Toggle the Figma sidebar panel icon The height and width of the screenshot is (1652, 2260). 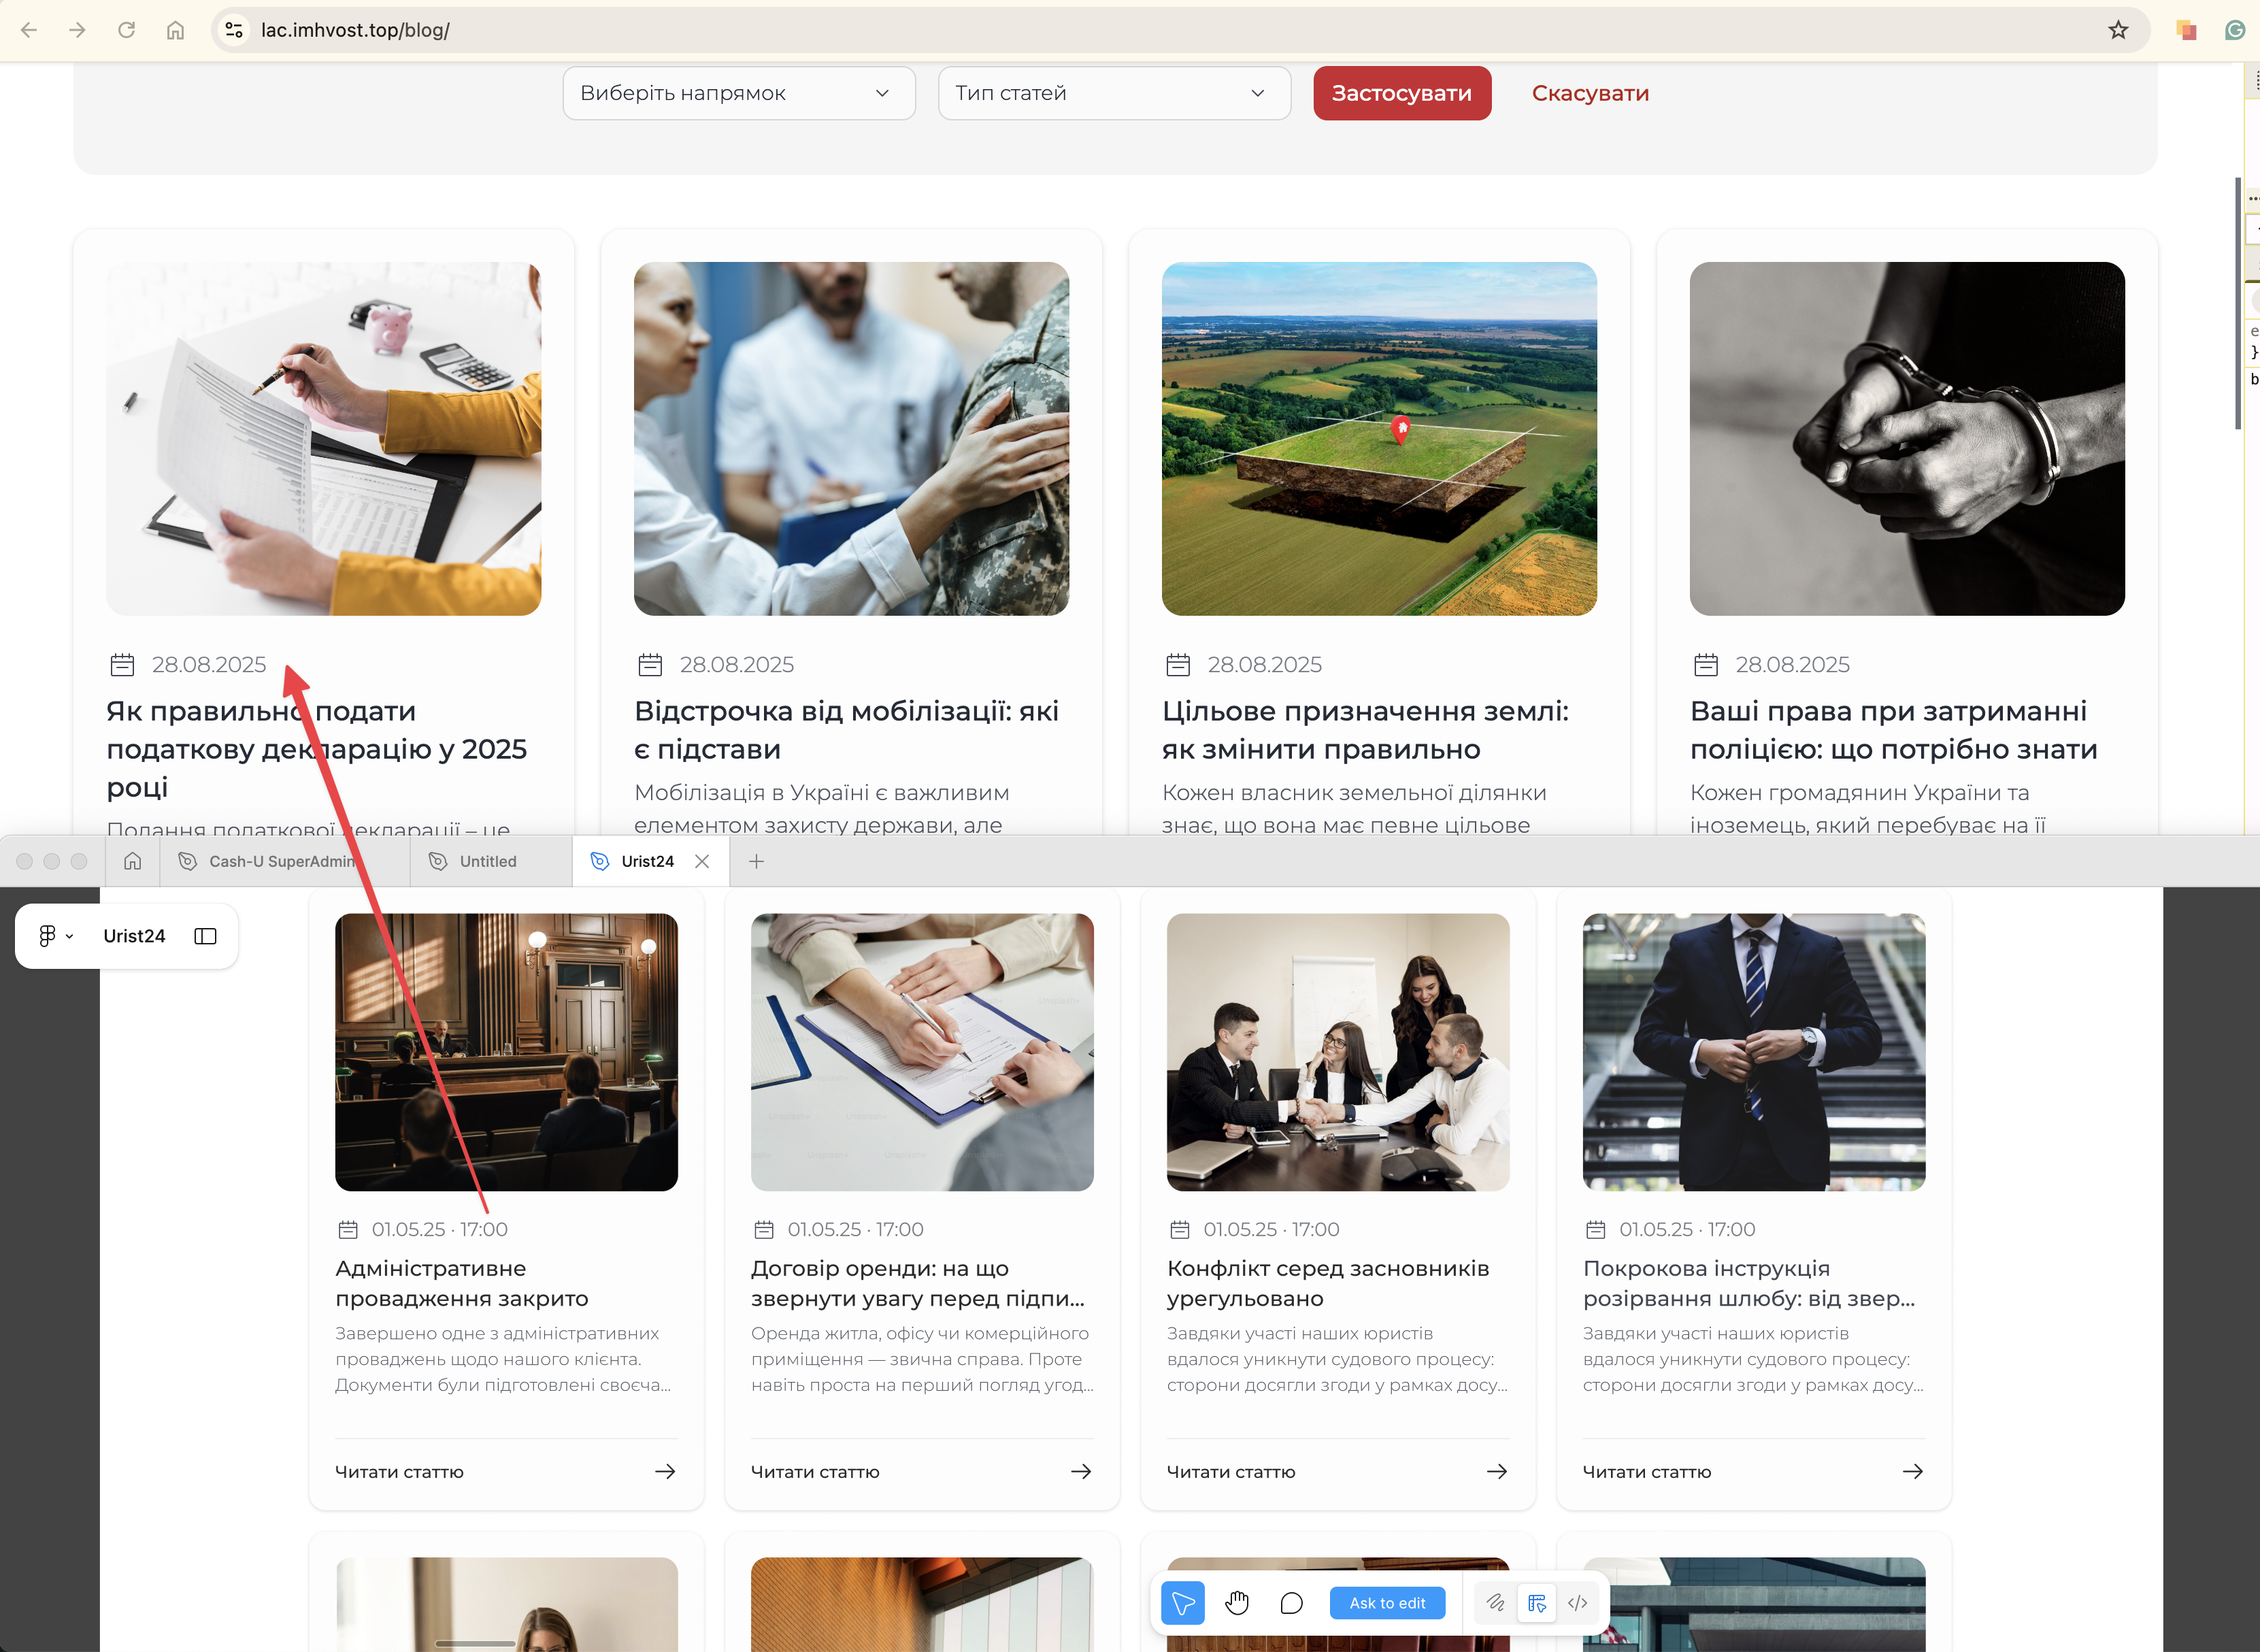tap(205, 936)
